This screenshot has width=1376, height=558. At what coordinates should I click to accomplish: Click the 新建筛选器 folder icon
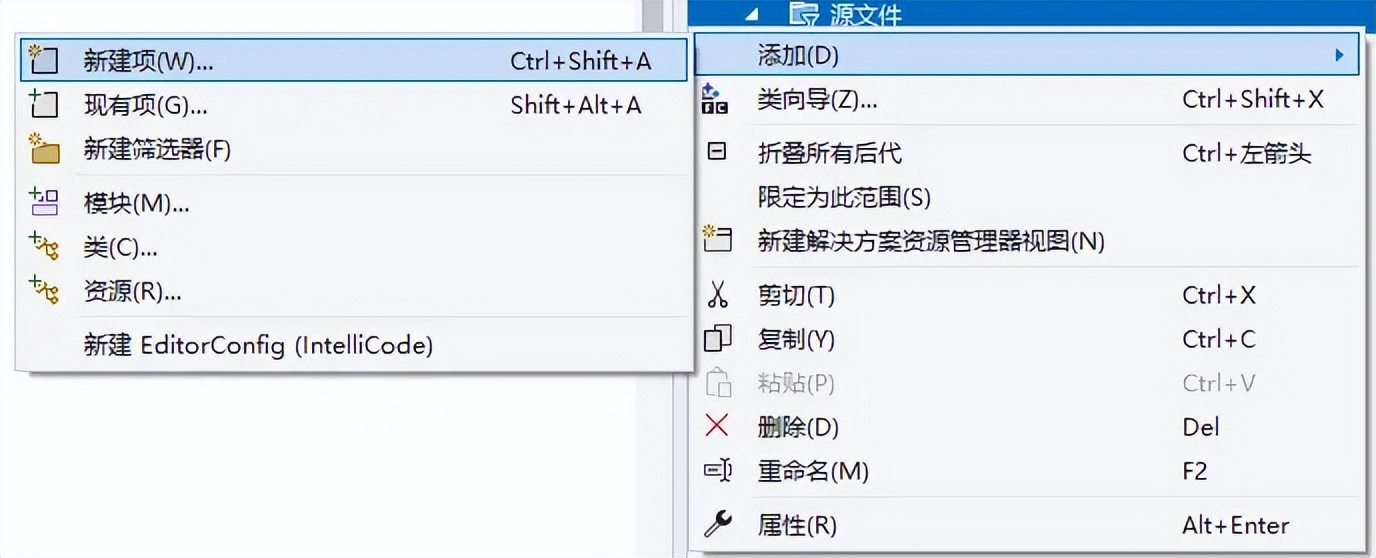(43, 149)
